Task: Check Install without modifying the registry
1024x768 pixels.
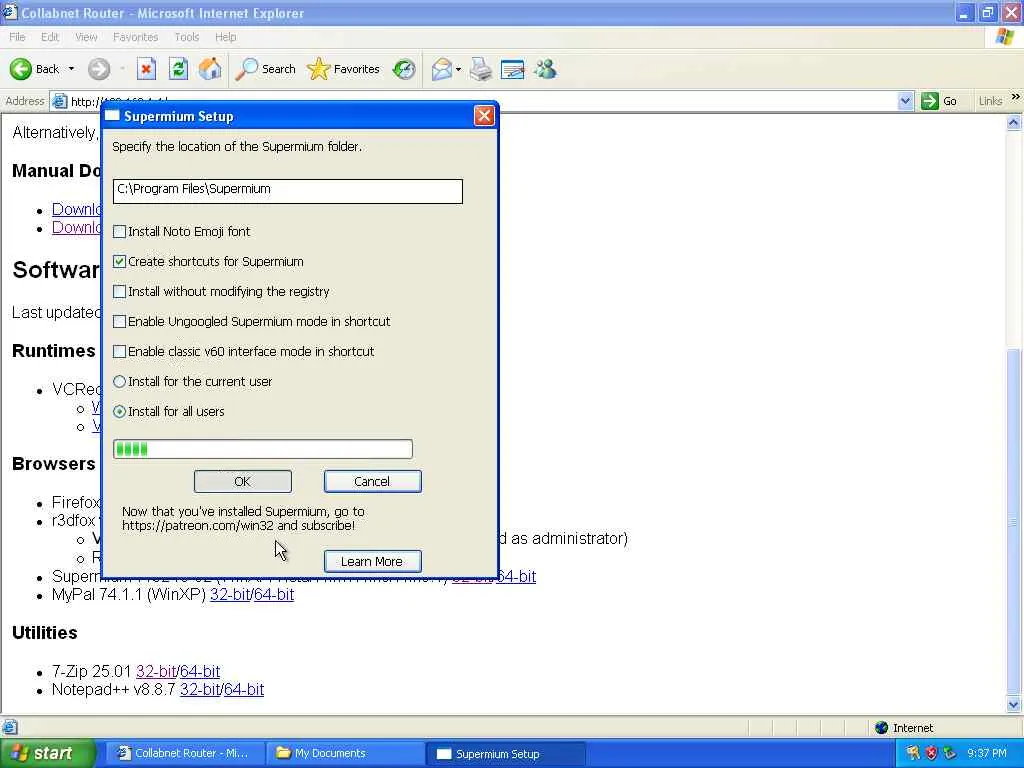Action: coord(120,292)
